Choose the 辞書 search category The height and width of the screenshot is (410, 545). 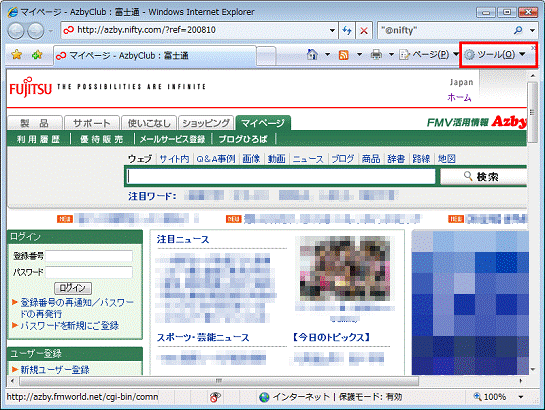coord(396,159)
